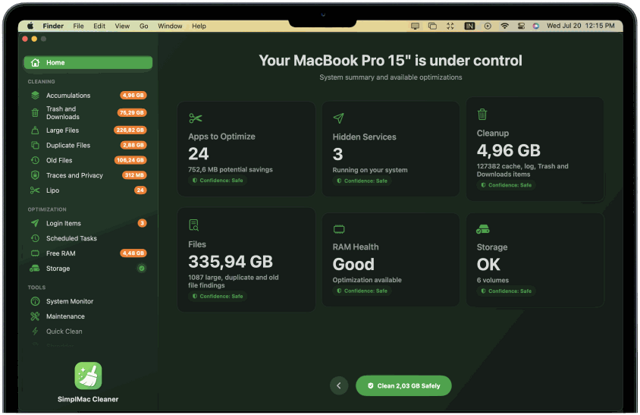Click the 312 MB Traces and Privacy badge
This screenshot has height=415, width=640.
click(x=134, y=175)
